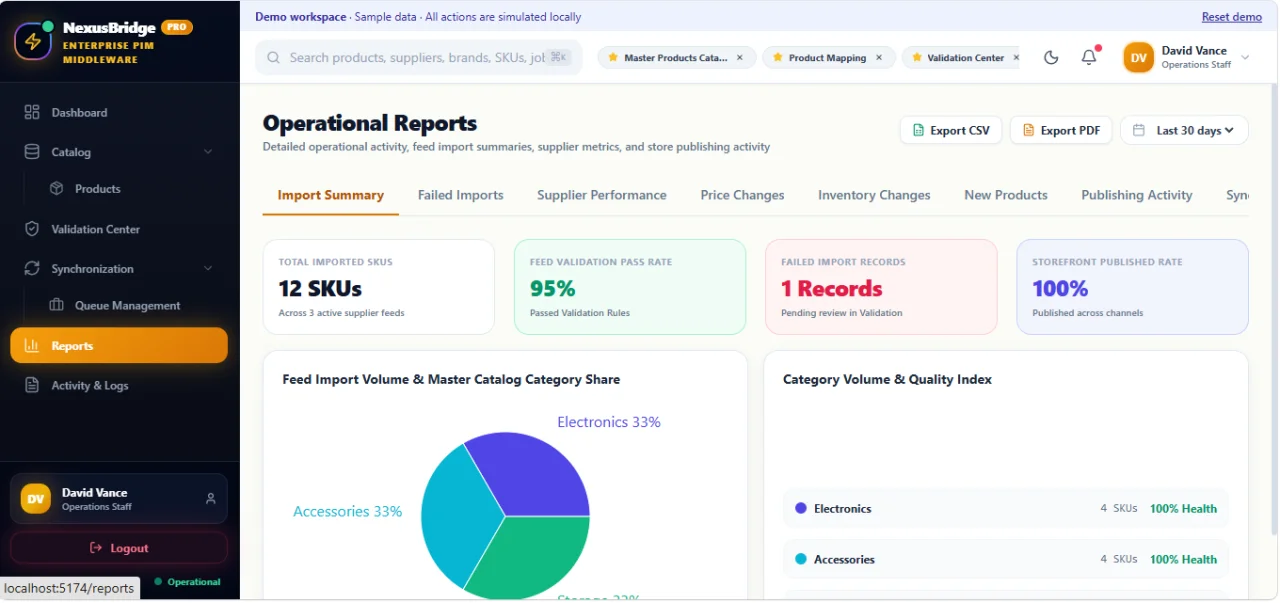1280x603 pixels.
Task: Open the David Vance account dropdown arrow
Action: (x=1245, y=58)
